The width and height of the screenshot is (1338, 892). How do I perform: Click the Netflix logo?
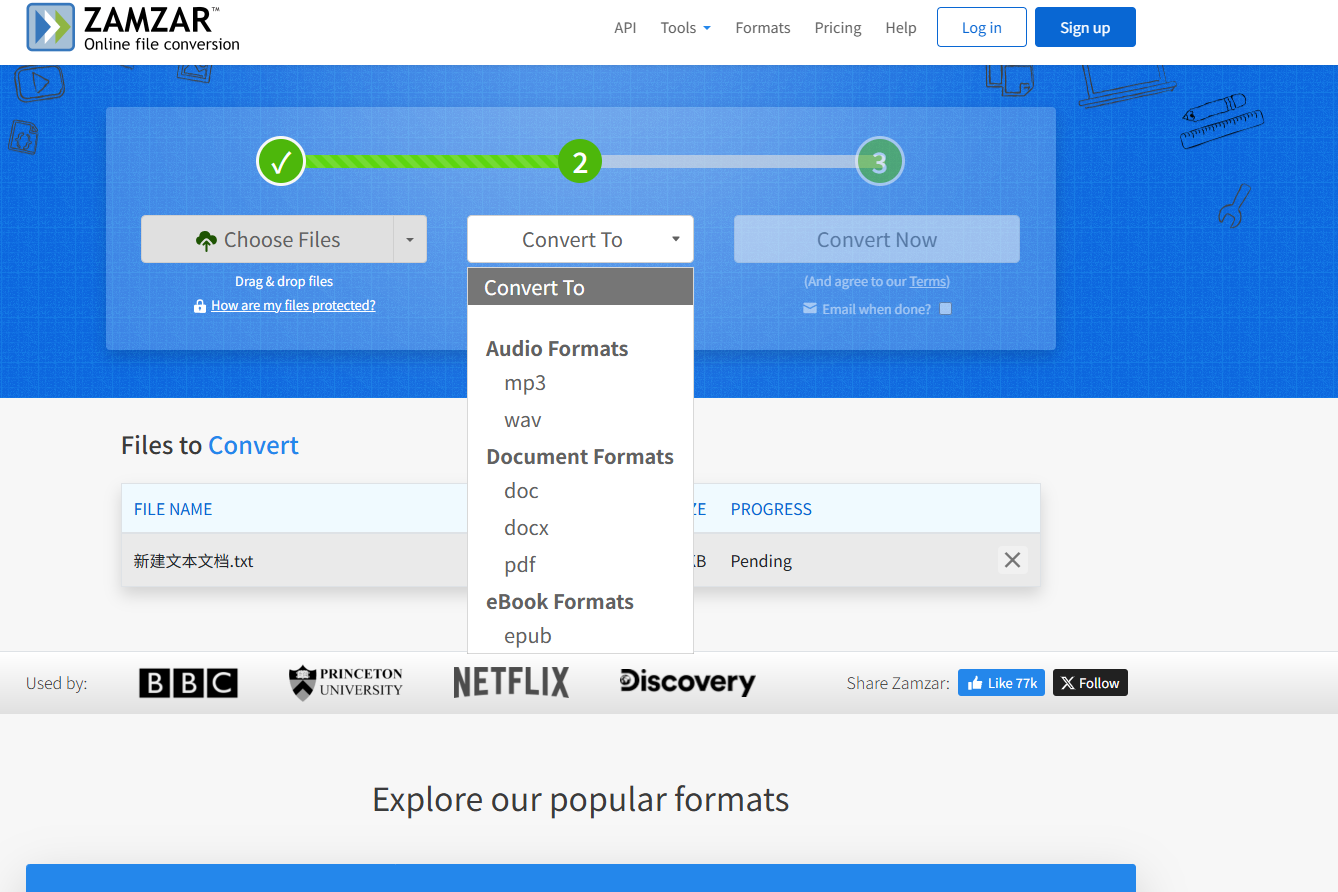[511, 683]
